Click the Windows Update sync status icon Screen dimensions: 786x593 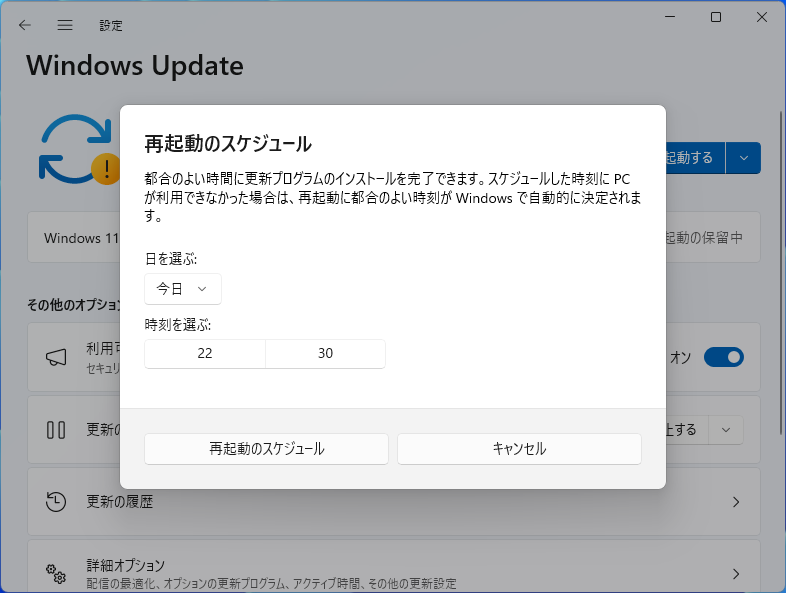pos(79,149)
